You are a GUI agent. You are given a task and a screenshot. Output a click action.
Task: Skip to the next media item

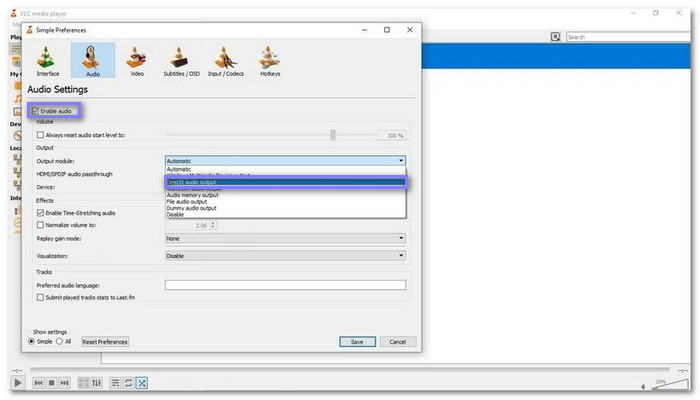click(x=65, y=383)
